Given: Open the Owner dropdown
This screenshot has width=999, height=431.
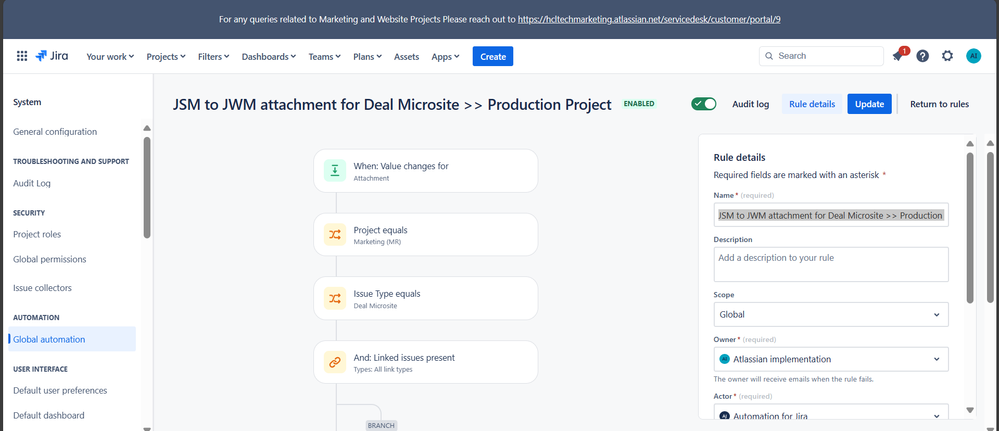Looking at the screenshot, I should click(x=831, y=359).
